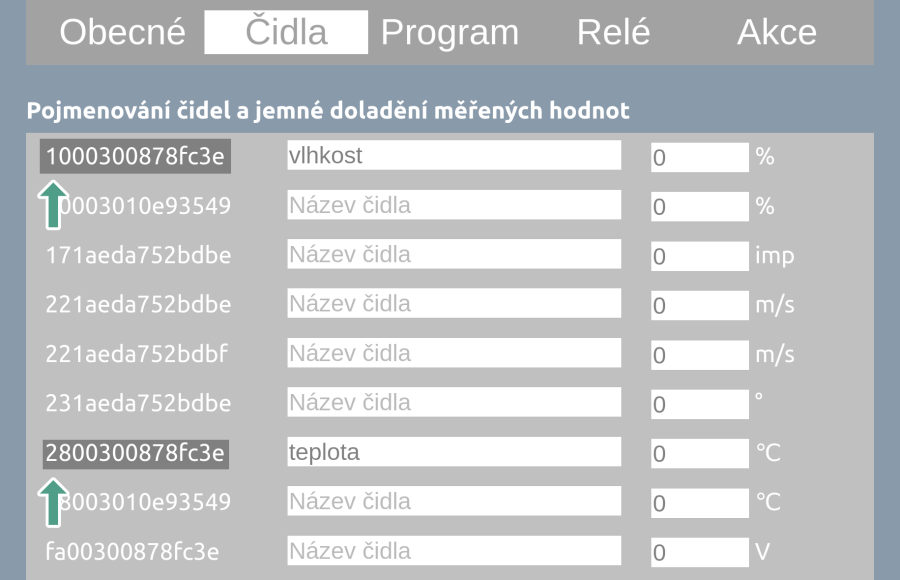The image size is (900, 580).
Task: Click sensor ID 2800300878fc3e
Action: click(135, 452)
